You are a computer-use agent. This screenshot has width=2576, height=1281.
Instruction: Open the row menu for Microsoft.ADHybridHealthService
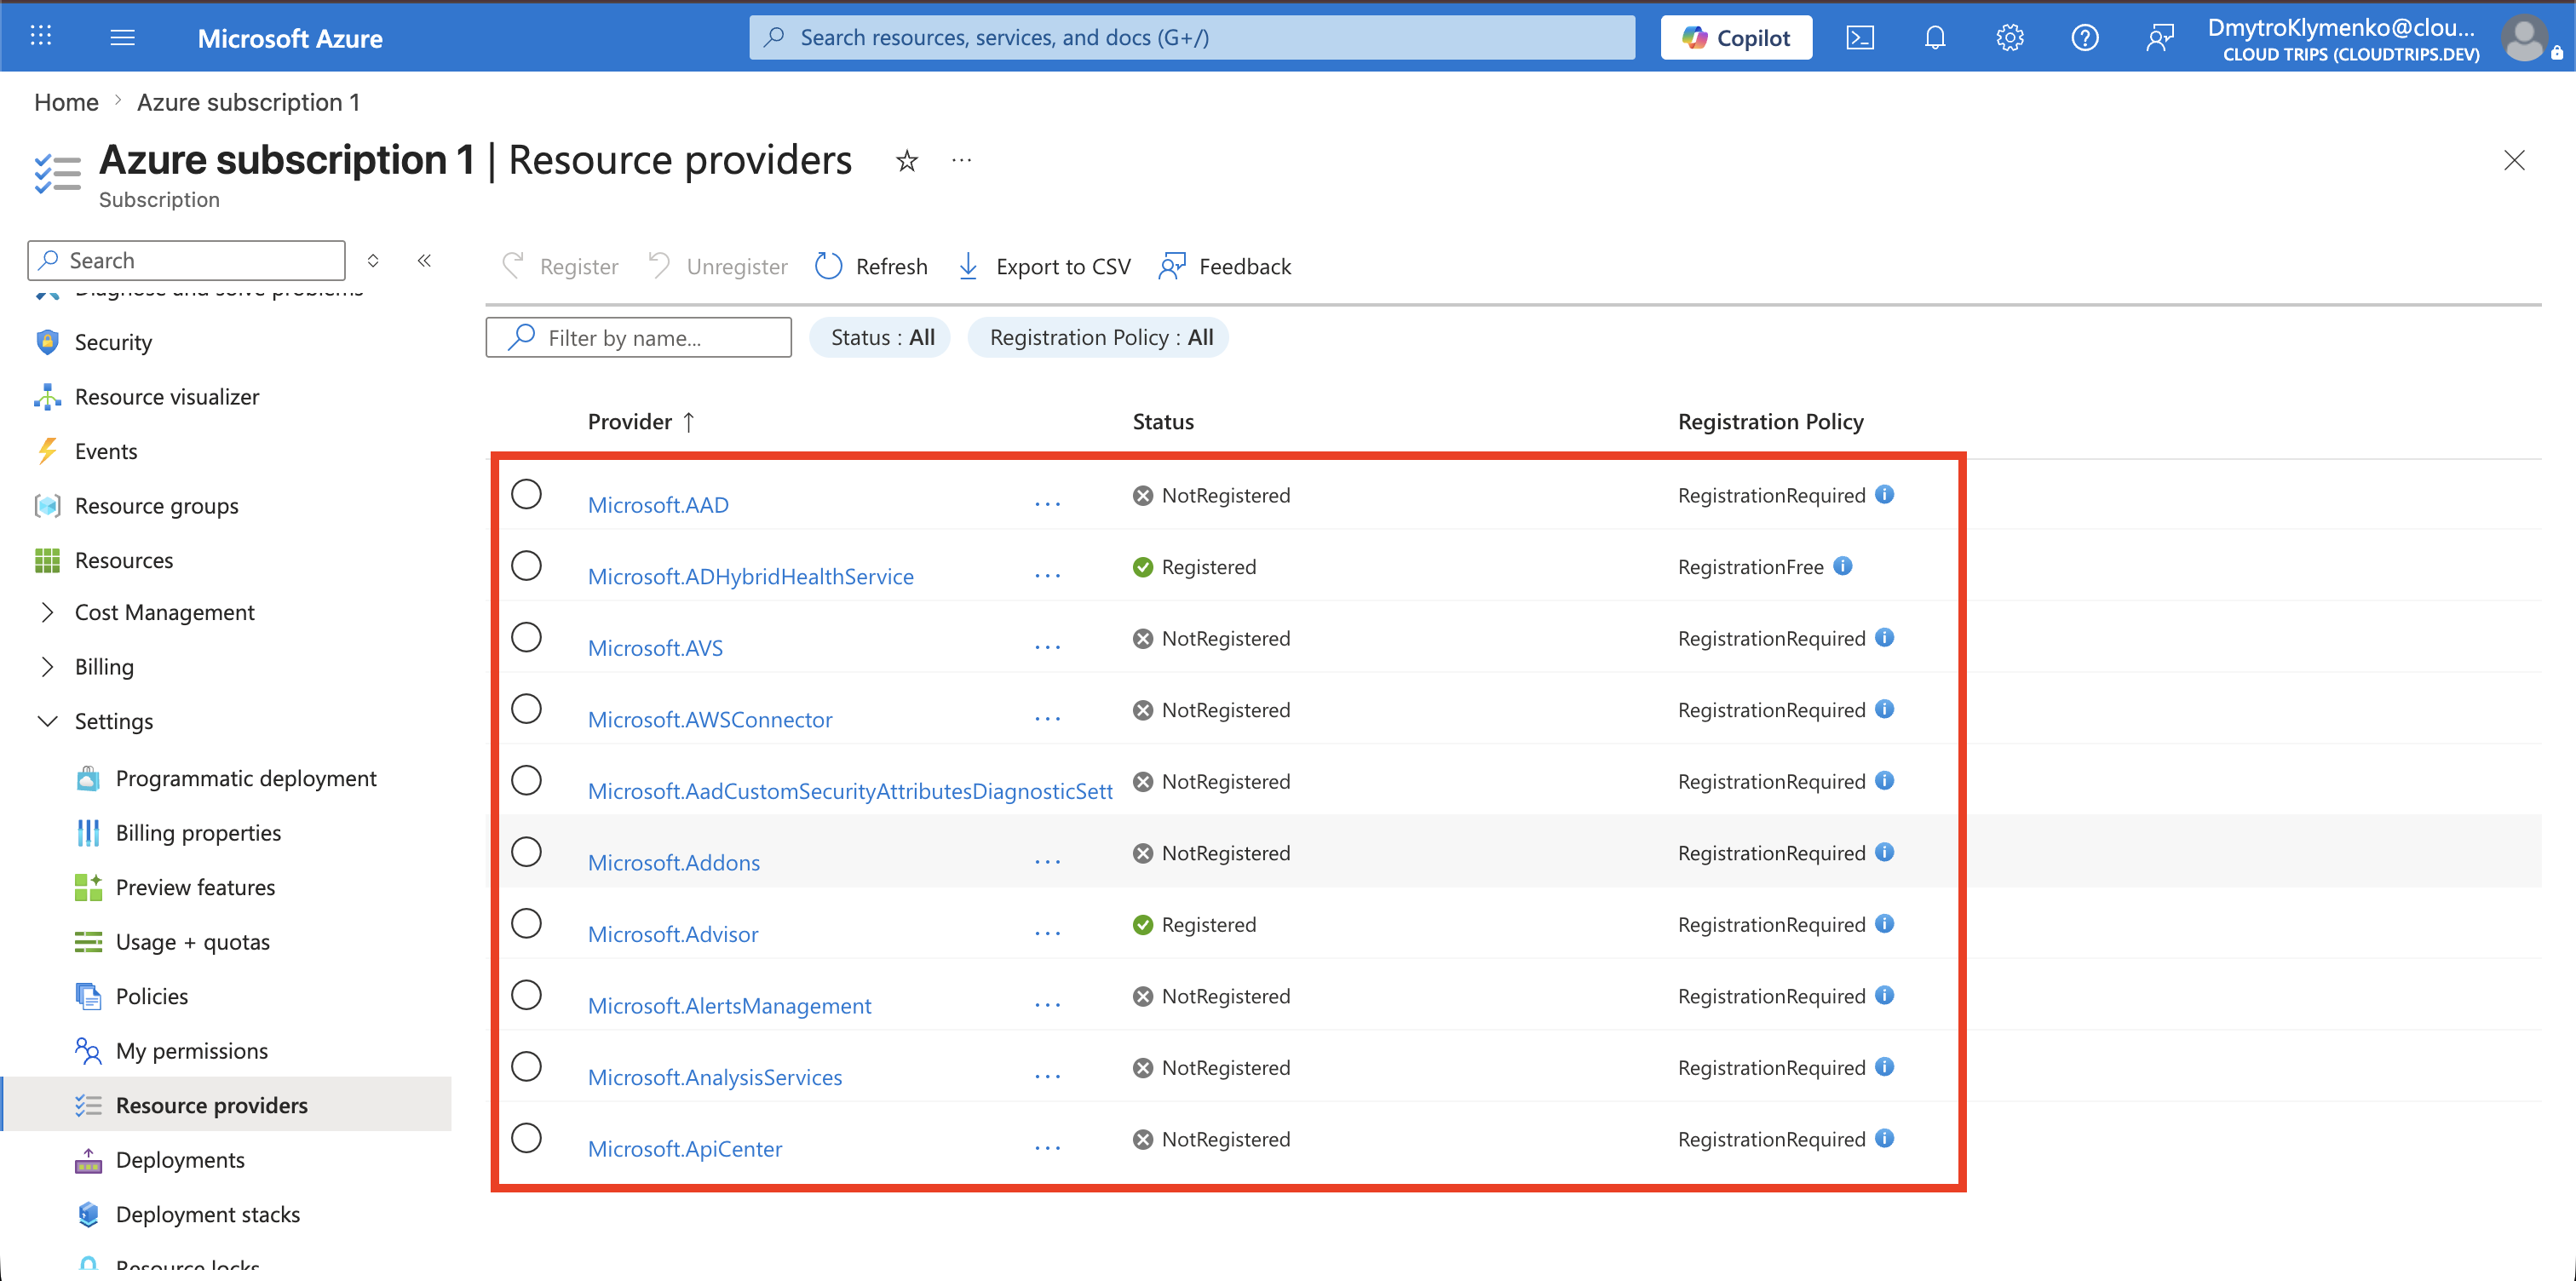pos(1047,576)
